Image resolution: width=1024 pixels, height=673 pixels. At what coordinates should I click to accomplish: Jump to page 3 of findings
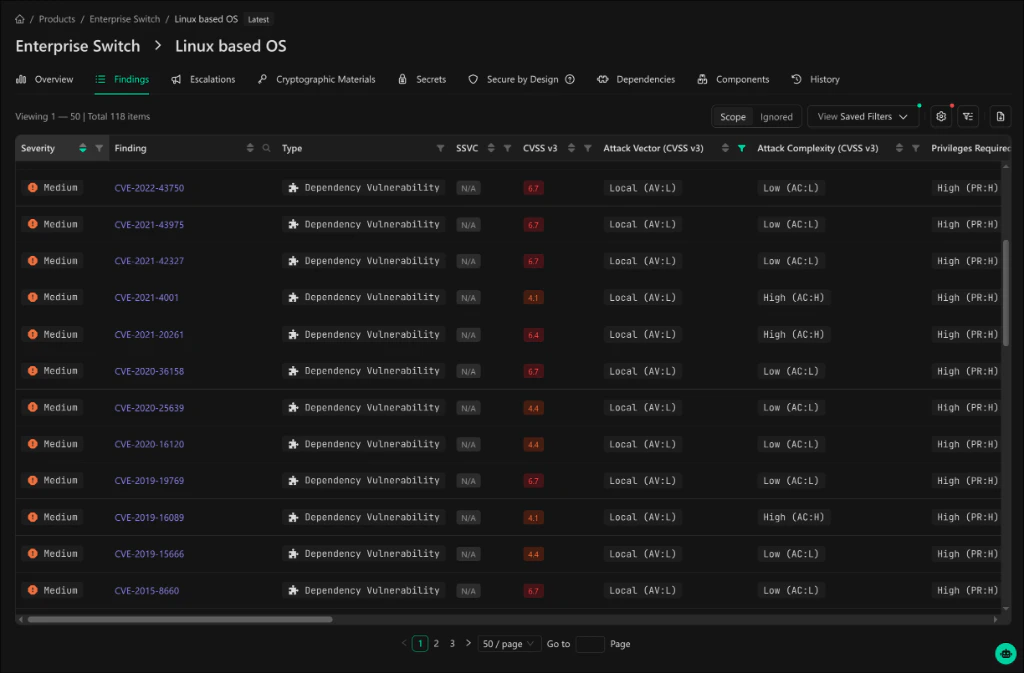pos(451,643)
